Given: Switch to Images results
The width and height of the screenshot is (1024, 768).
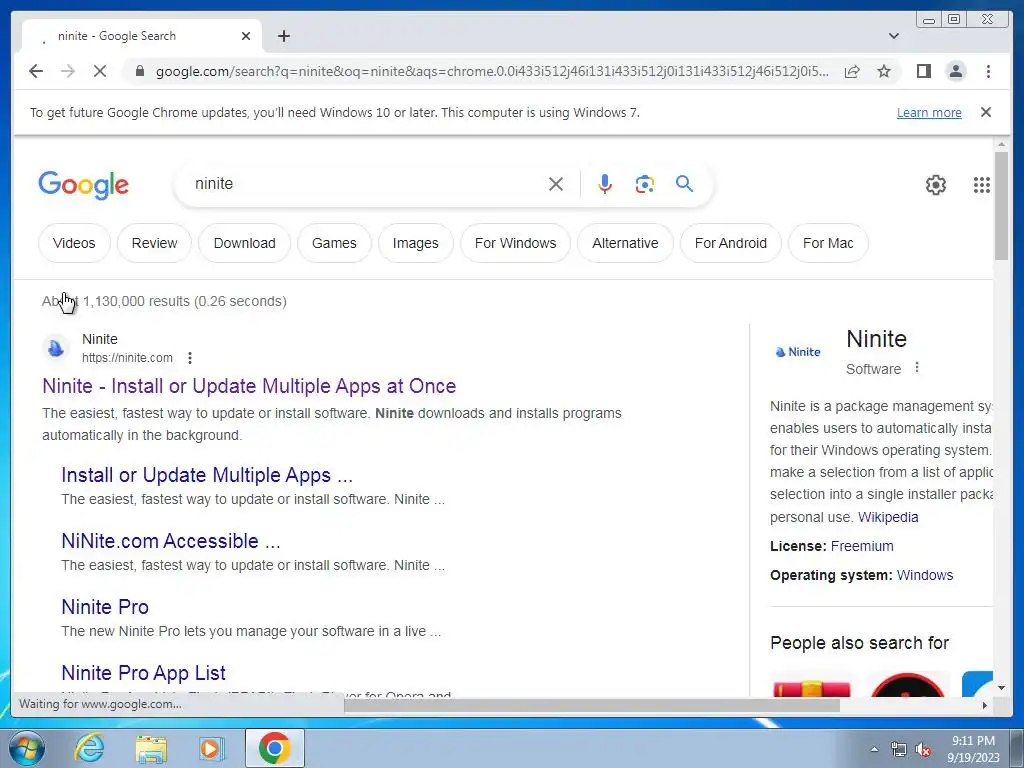Looking at the screenshot, I should click(415, 243).
